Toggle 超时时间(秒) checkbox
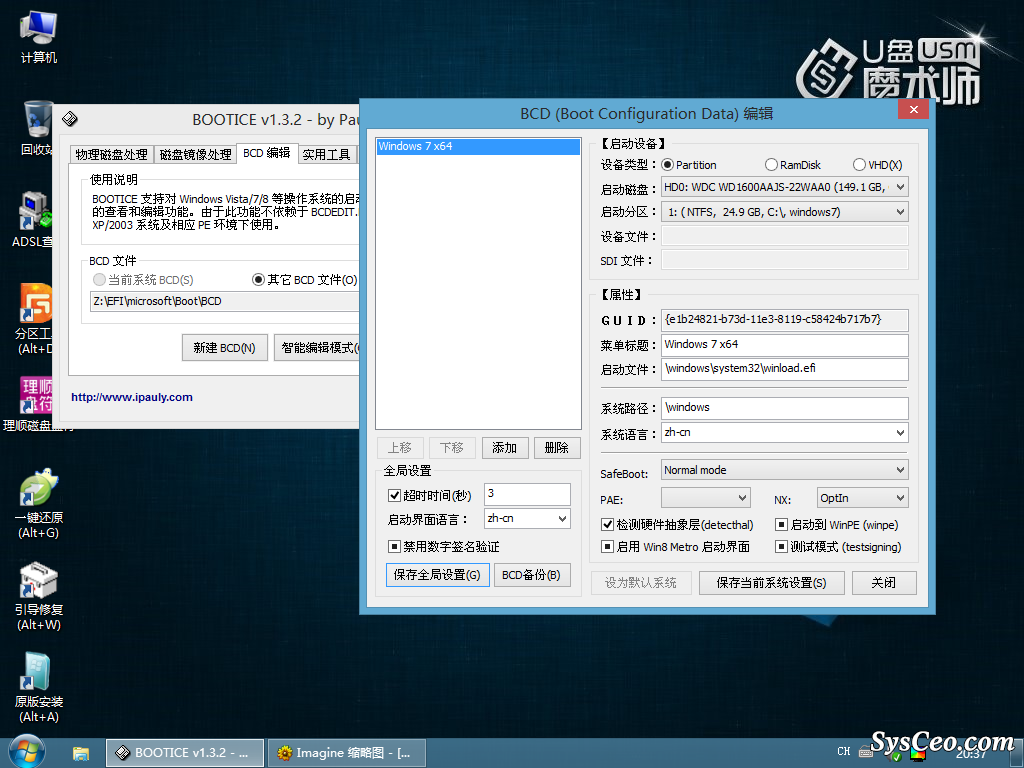The image size is (1024, 768). (x=394, y=496)
